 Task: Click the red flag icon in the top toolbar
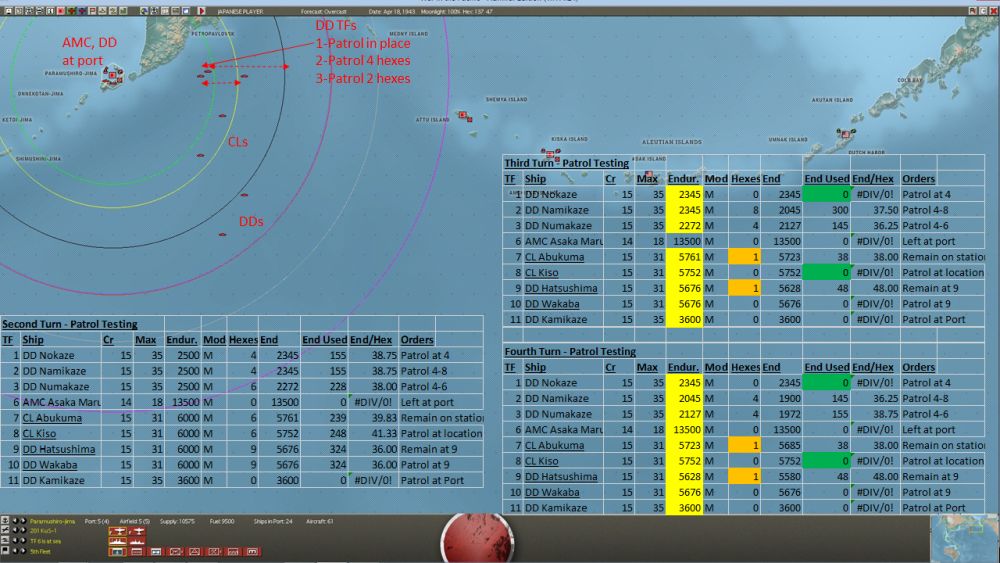[92, 11]
